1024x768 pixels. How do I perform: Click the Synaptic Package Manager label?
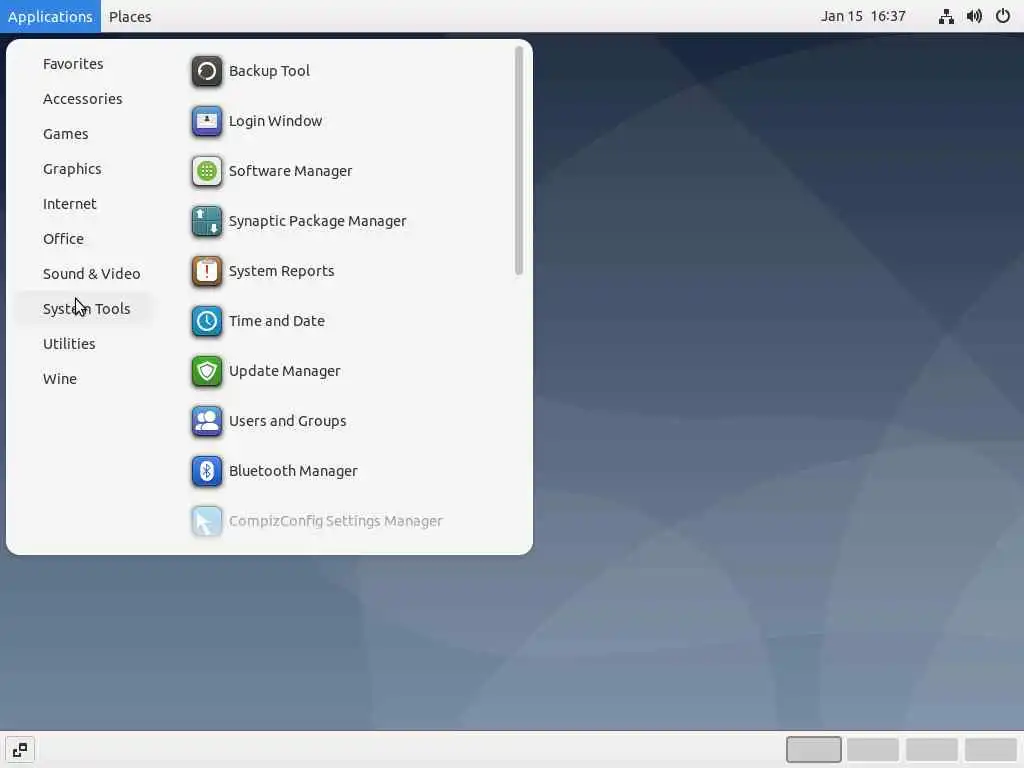tap(317, 221)
